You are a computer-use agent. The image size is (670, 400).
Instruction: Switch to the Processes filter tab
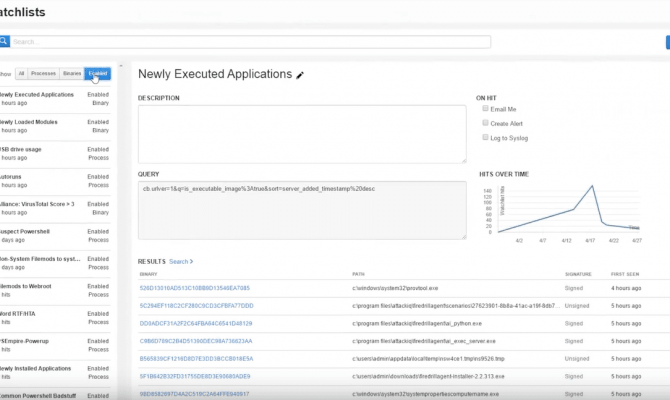click(x=43, y=73)
